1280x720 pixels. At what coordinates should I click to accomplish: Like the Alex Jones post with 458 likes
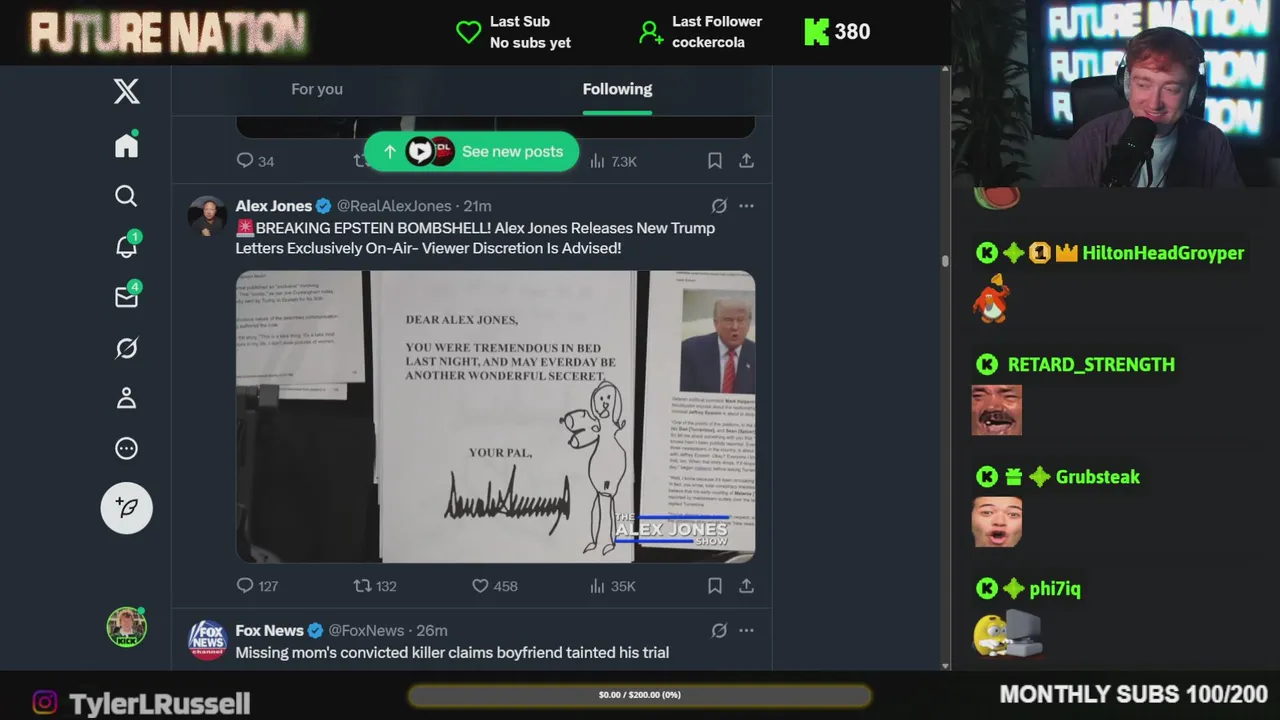click(x=494, y=586)
